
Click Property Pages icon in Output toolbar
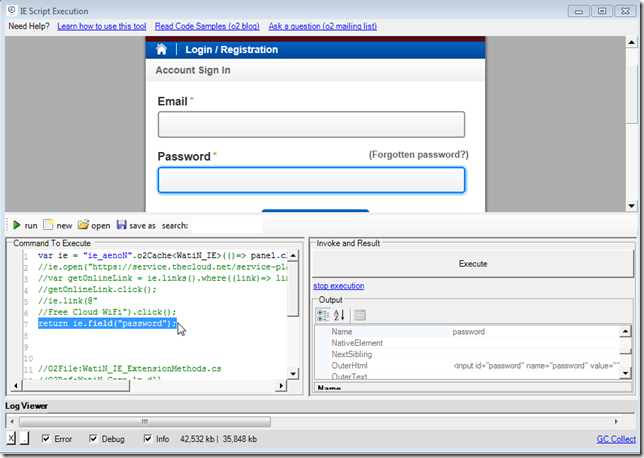[360, 315]
